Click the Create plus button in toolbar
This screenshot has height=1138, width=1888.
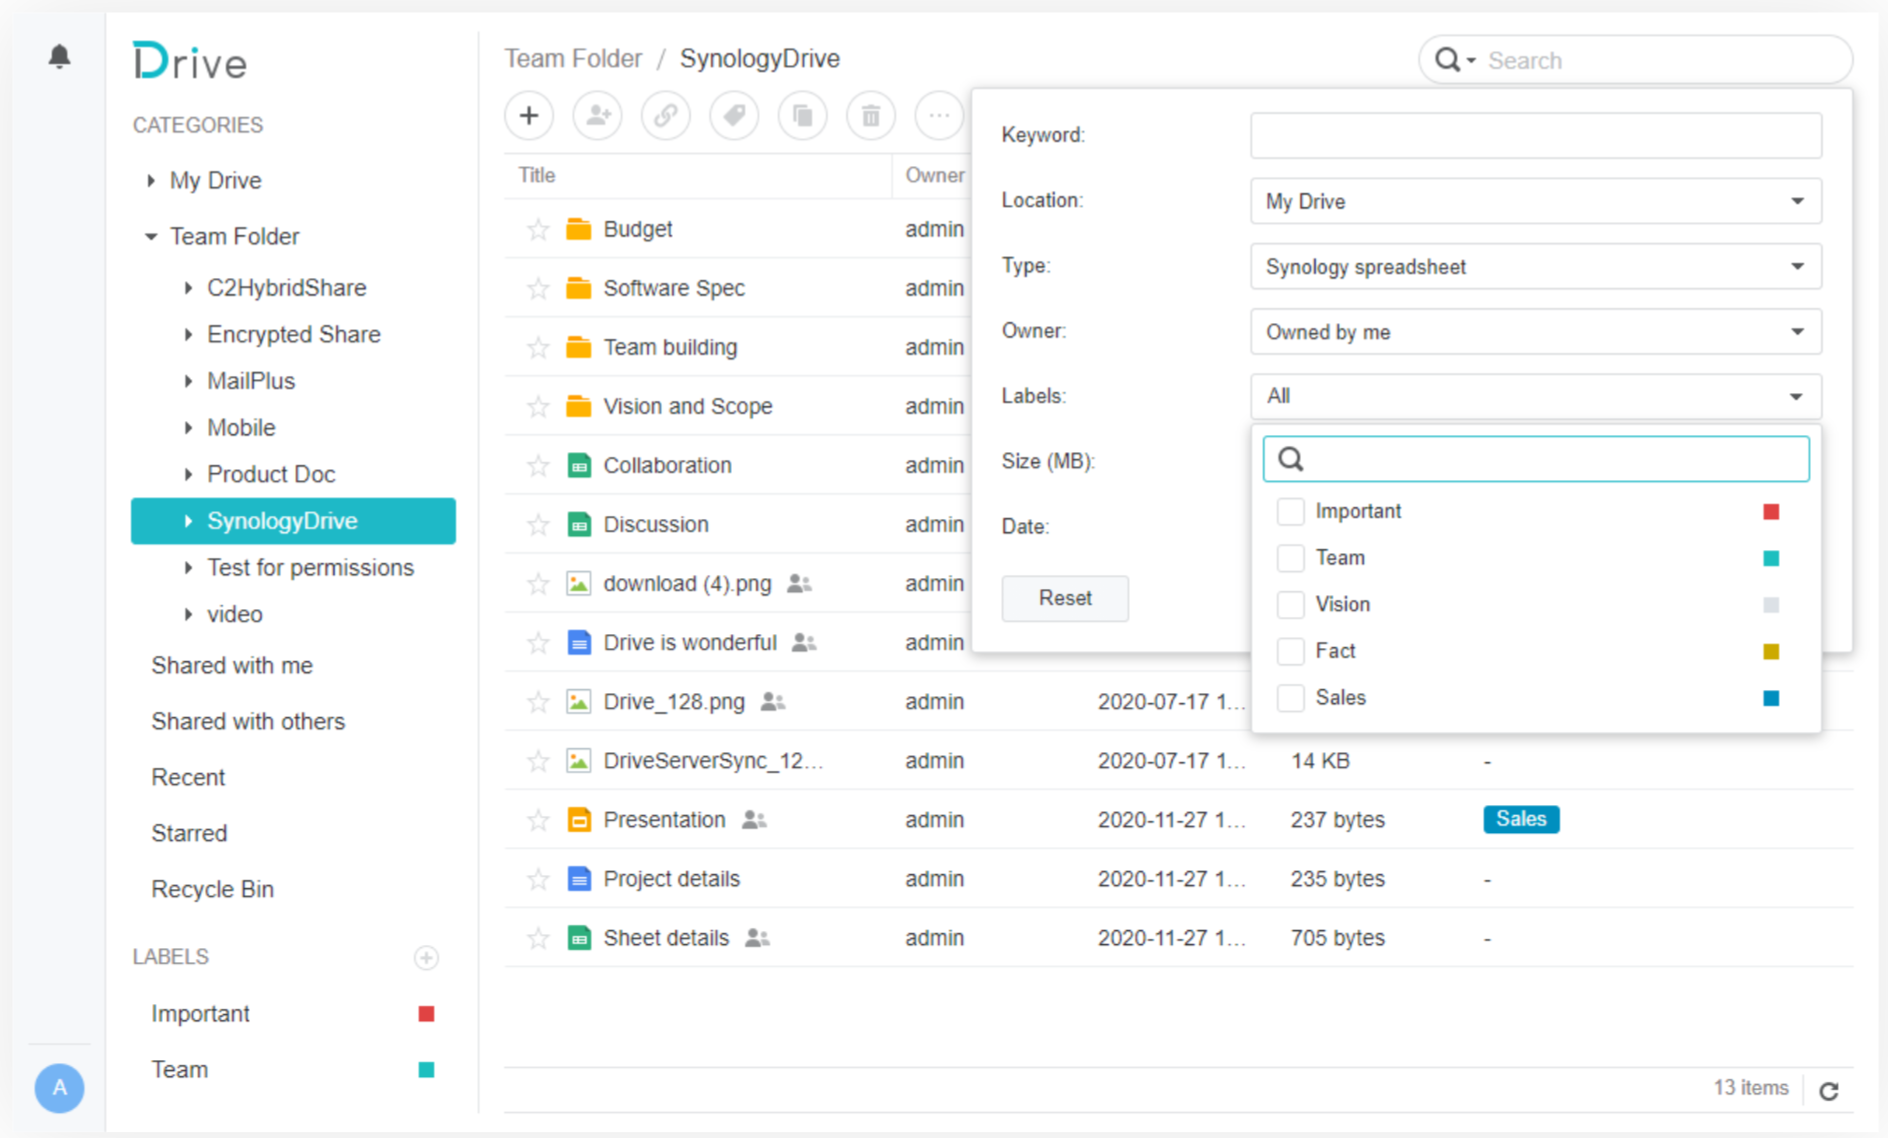point(529,116)
